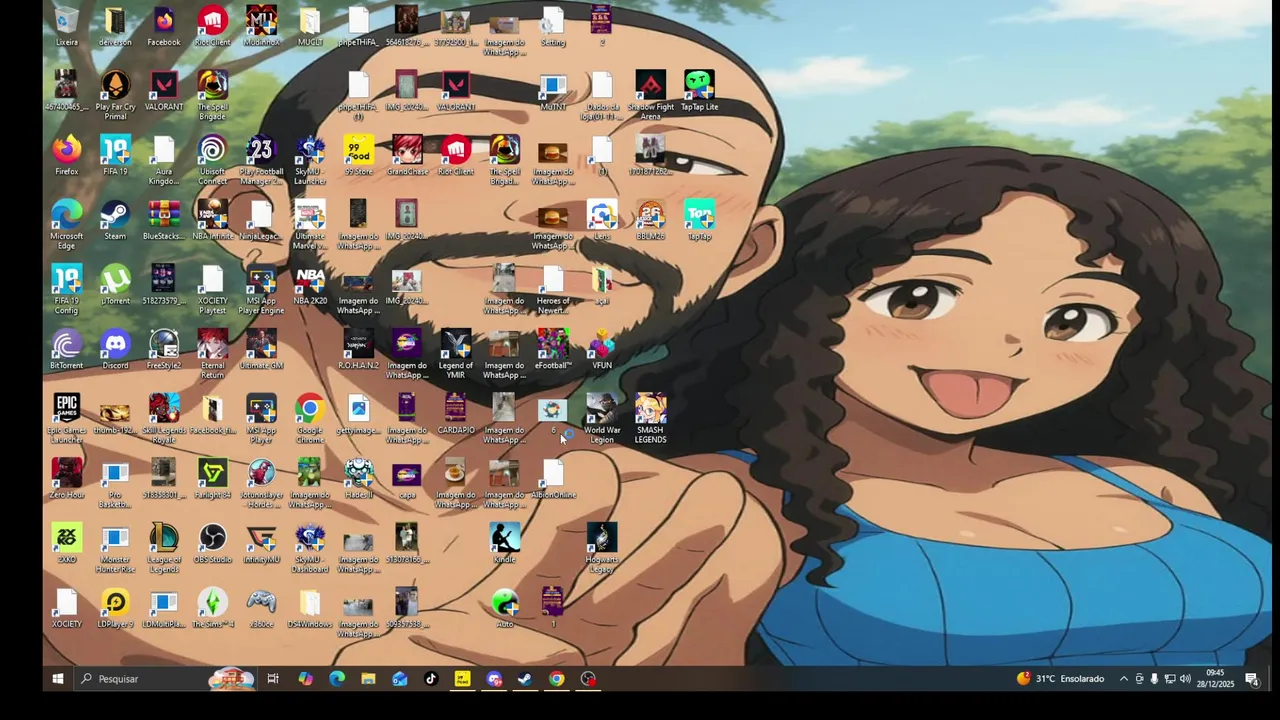Image resolution: width=1280 pixels, height=720 pixels.
Task: Select the 2XKO game icon
Action: tap(66, 545)
